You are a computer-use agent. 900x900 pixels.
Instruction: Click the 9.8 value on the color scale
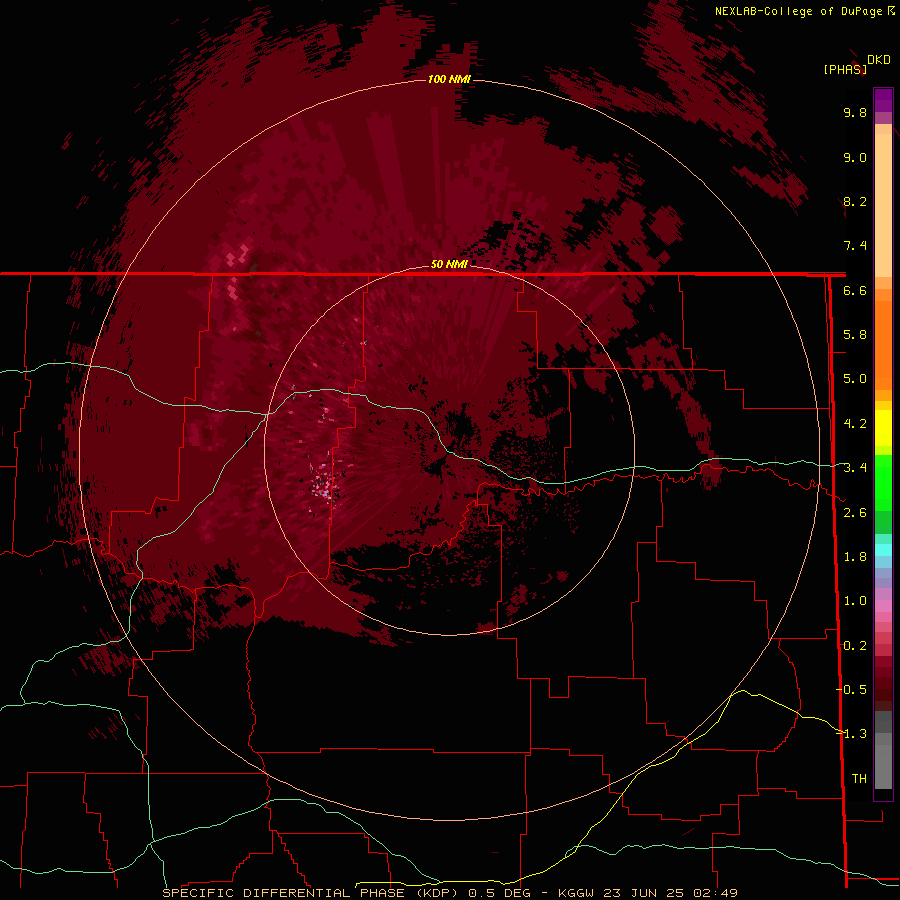pyautogui.click(x=855, y=112)
